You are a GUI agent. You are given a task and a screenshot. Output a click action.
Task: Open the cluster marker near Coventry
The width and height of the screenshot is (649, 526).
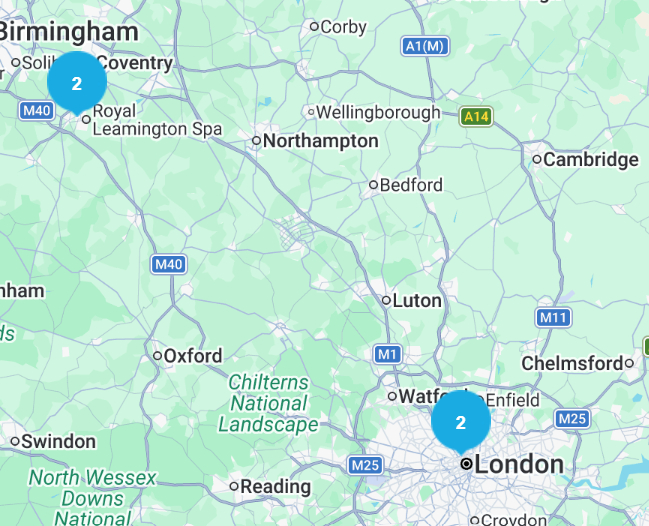point(77,83)
